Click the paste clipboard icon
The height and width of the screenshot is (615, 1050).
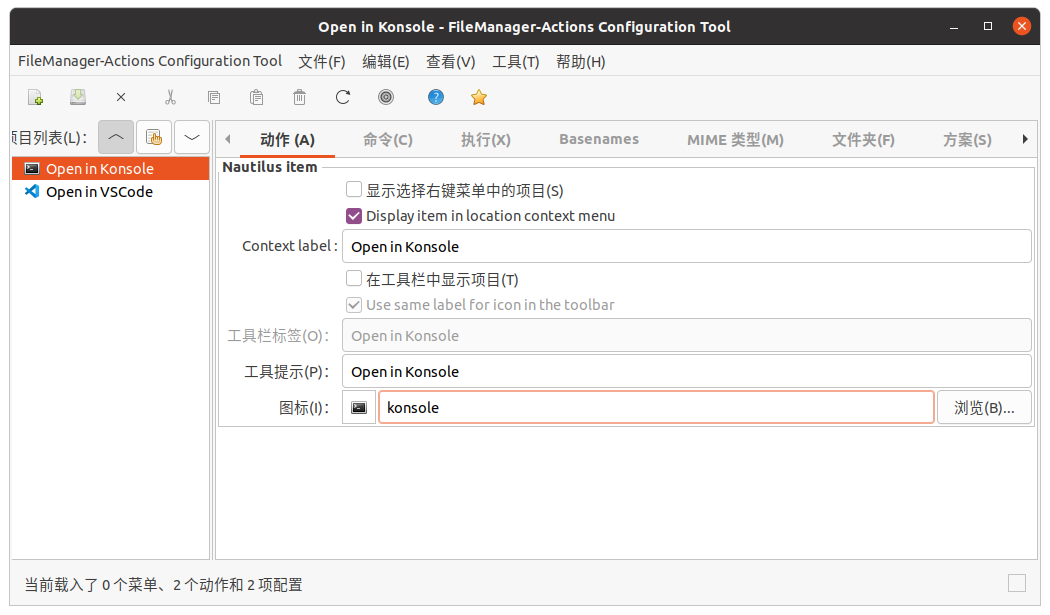[x=256, y=97]
